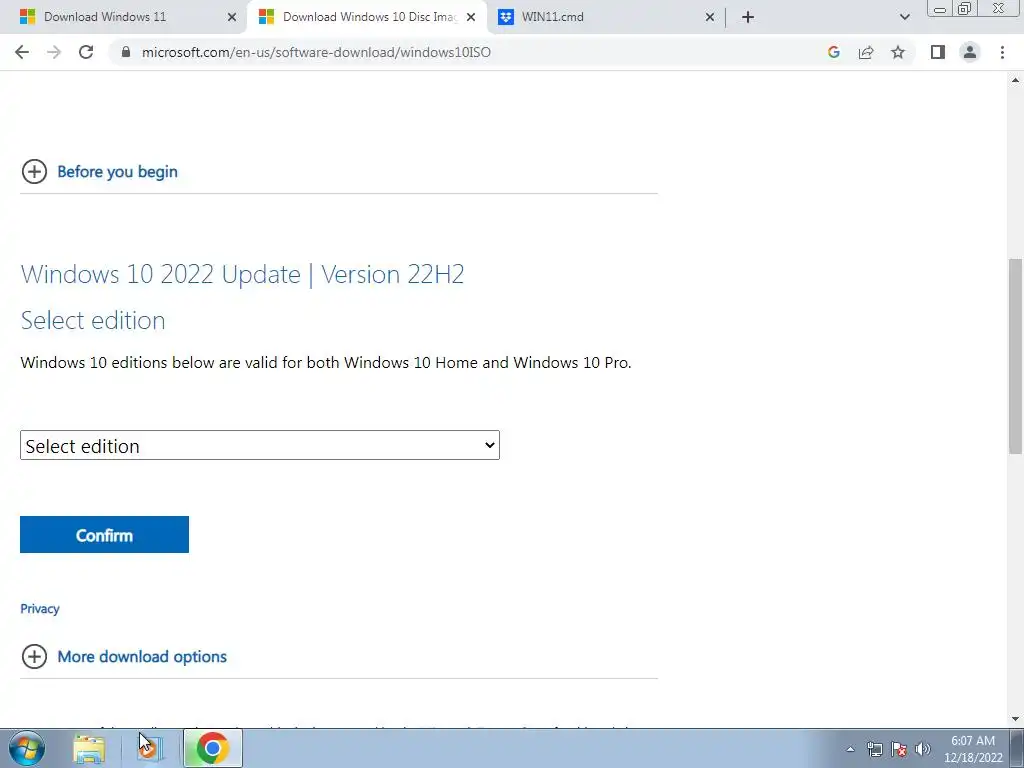
Task: Reload the current page
Action: click(86, 52)
